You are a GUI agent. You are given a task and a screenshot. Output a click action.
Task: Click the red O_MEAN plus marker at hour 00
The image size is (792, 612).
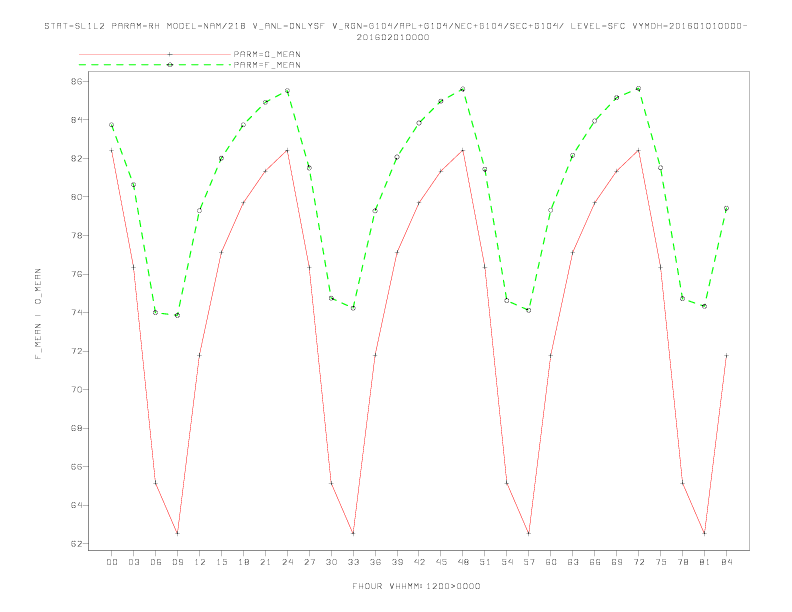112,150
